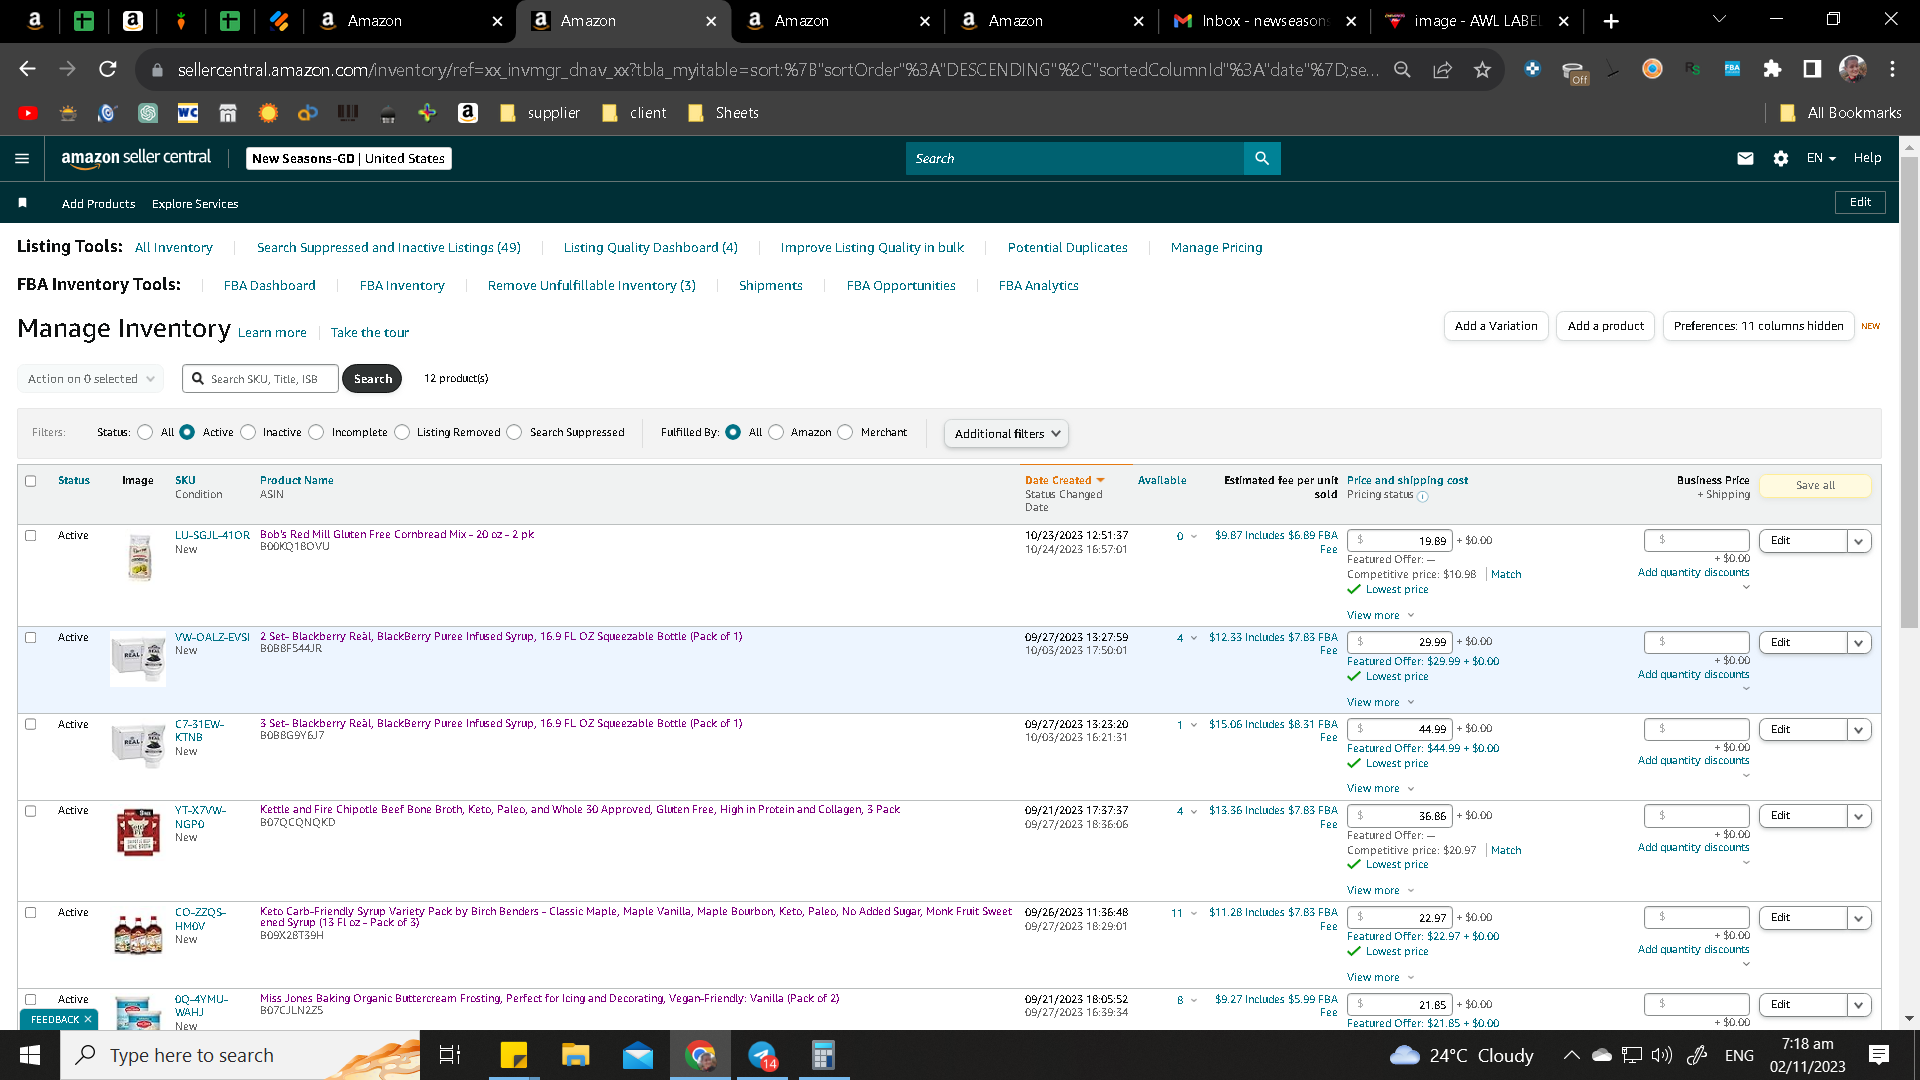The image size is (1920, 1080).
Task: Expand available quantity arrow for Keto Syrup row
Action: [x=1194, y=913]
